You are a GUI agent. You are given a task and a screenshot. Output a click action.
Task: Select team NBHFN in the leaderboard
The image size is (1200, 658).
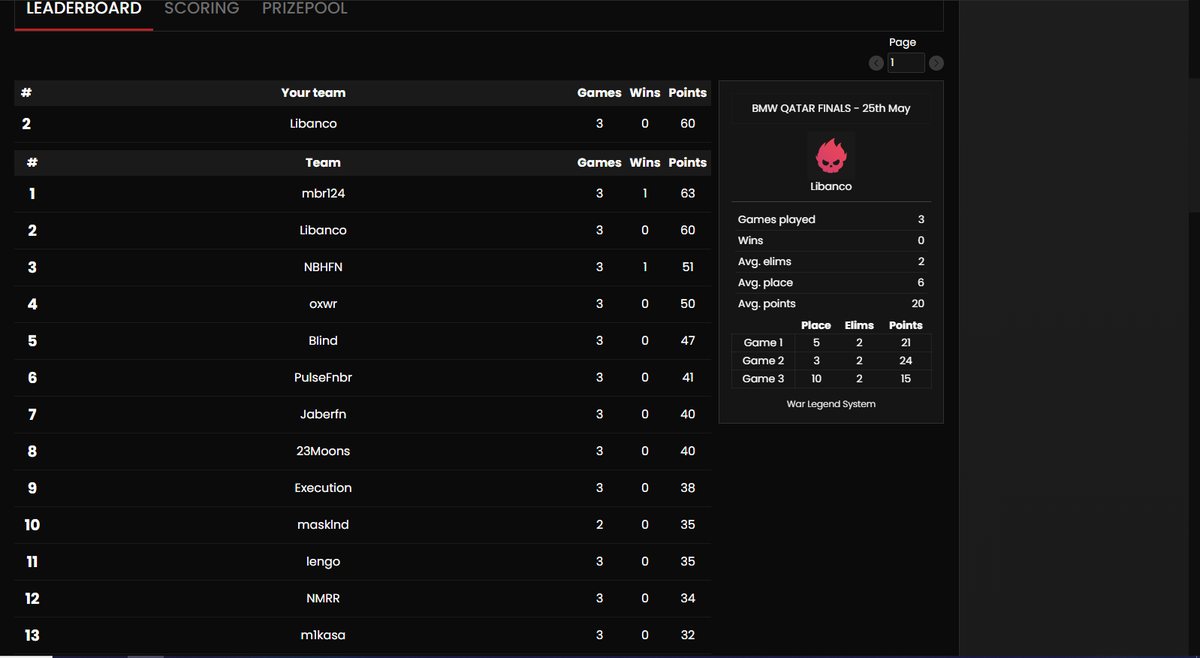click(x=363, y=267)
